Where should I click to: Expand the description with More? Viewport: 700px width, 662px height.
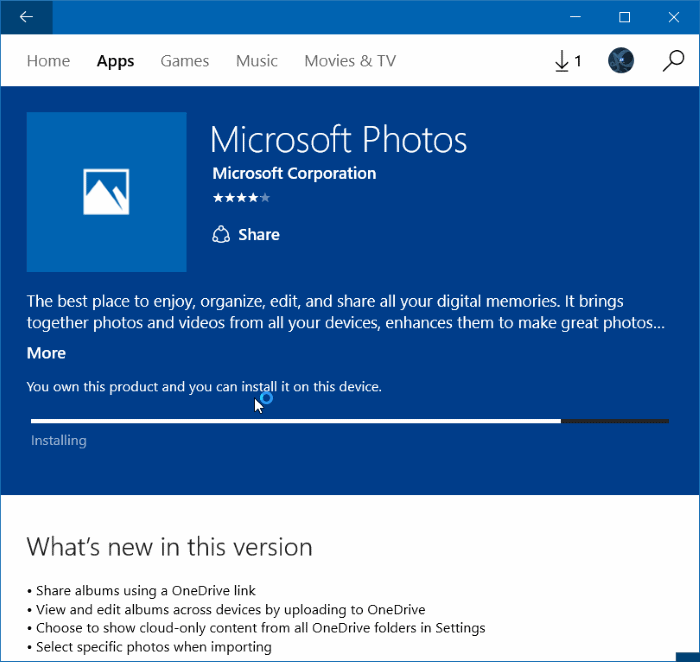pos(46,353)
